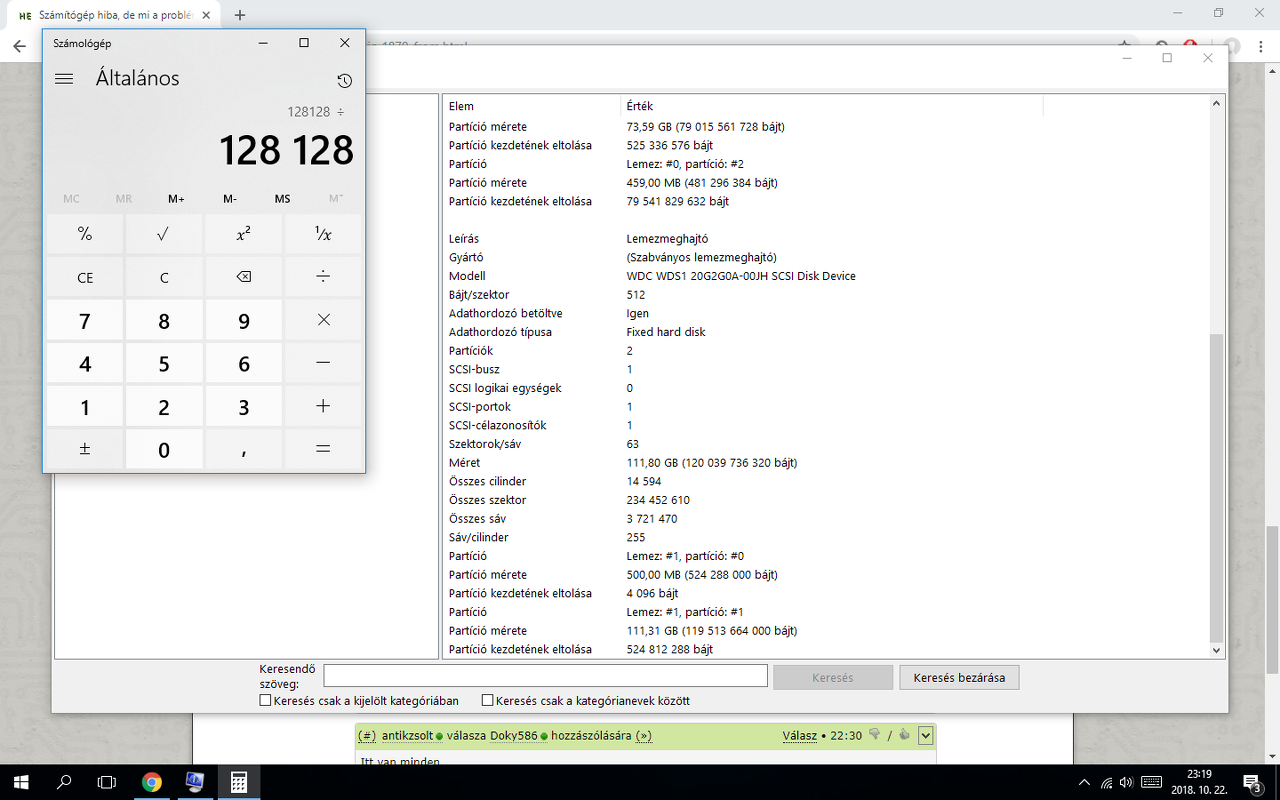Click the '(#)' permalink on antikzsolt's post

tap(367, 736)
